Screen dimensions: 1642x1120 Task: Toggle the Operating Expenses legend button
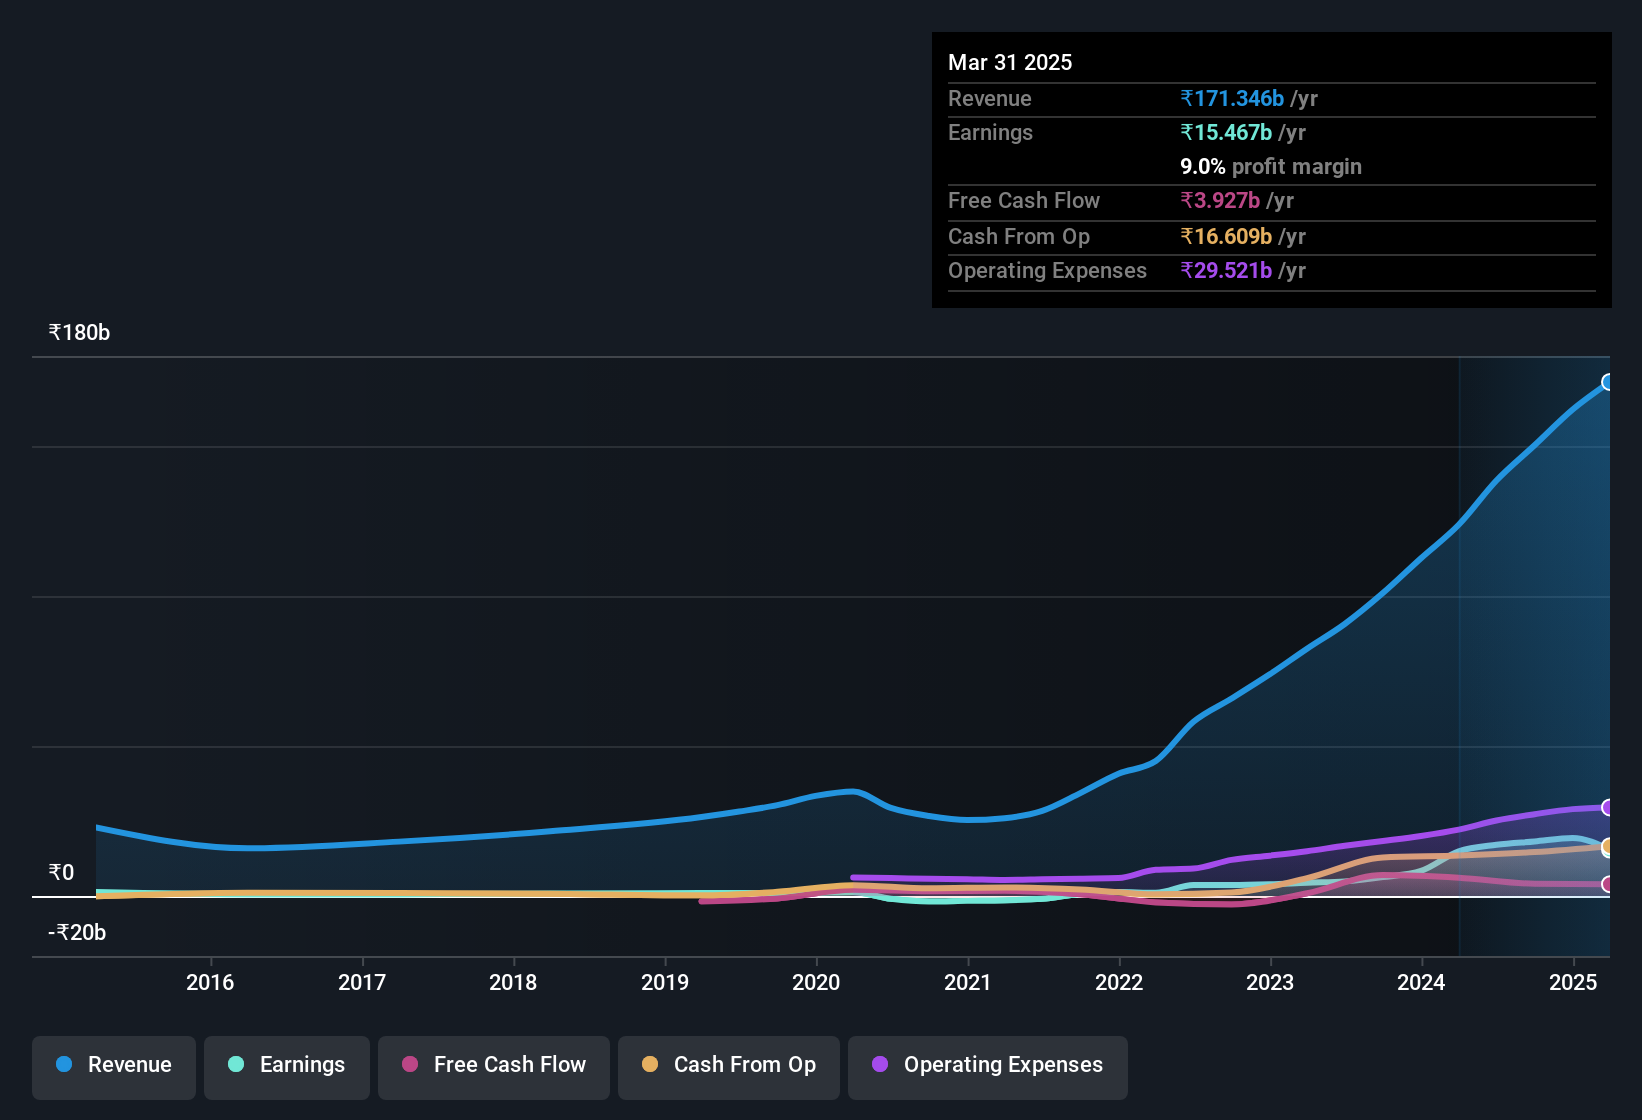(988, 1067)
